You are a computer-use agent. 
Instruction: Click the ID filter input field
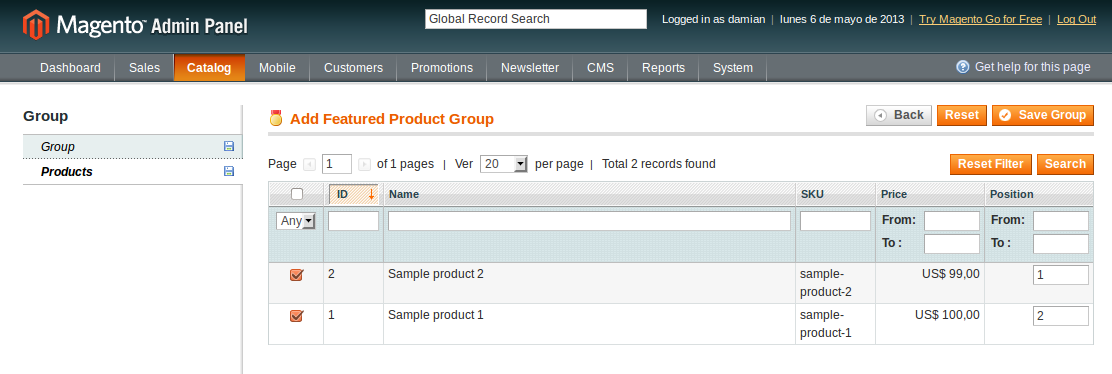(x=353, y=221)
